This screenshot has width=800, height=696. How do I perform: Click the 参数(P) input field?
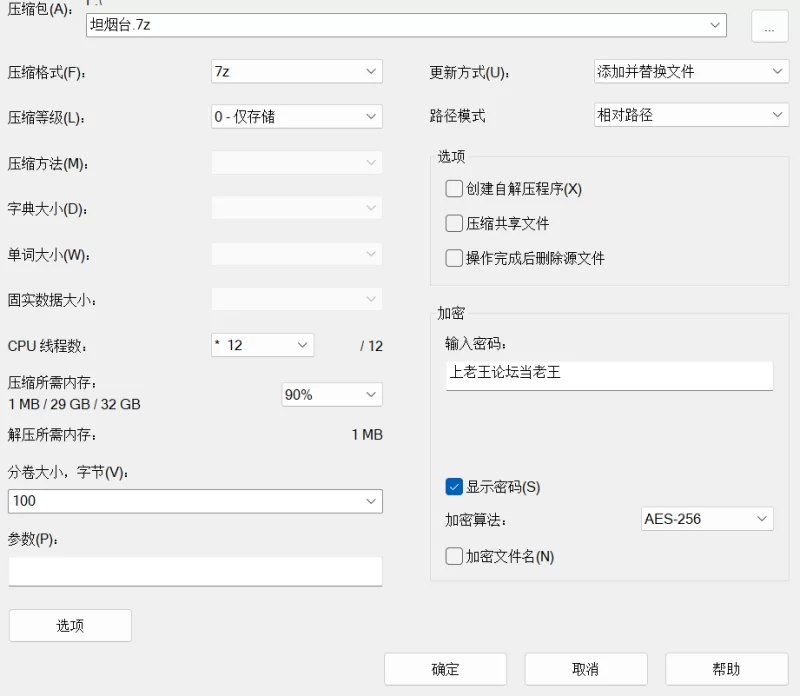(x=195, y=571)
